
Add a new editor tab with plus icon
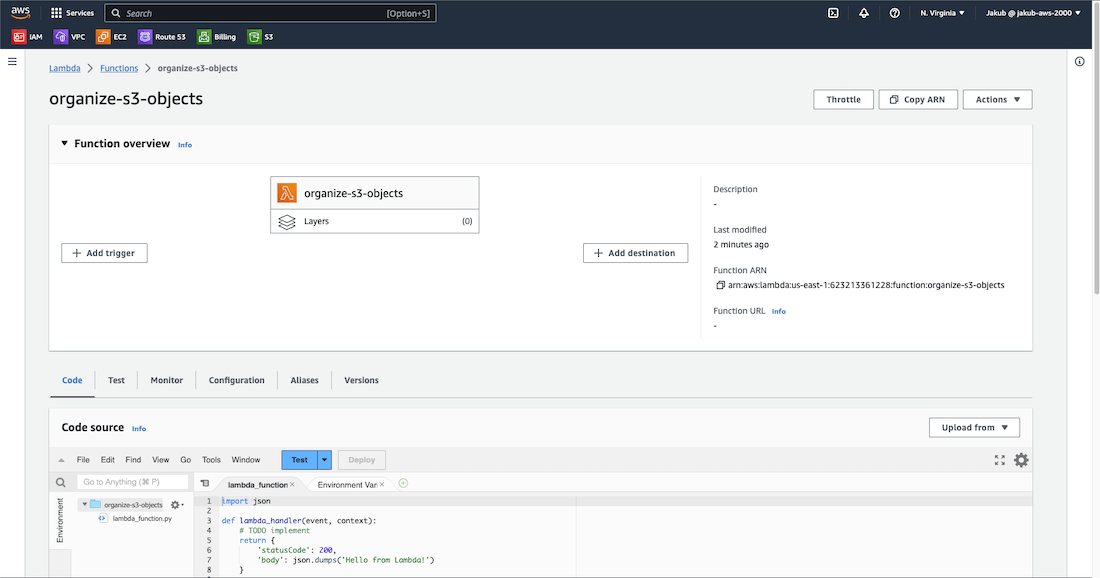404,484
